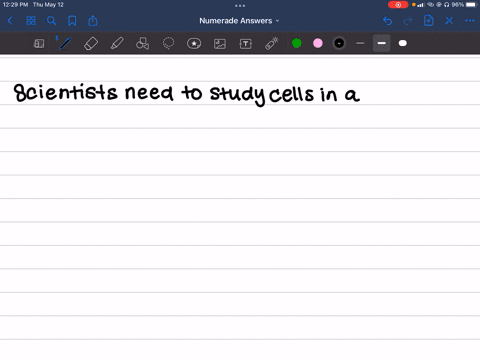This screenshot has height=360, width=480.
Task: Open the search magnifier
Action: (x=51, y=21)
